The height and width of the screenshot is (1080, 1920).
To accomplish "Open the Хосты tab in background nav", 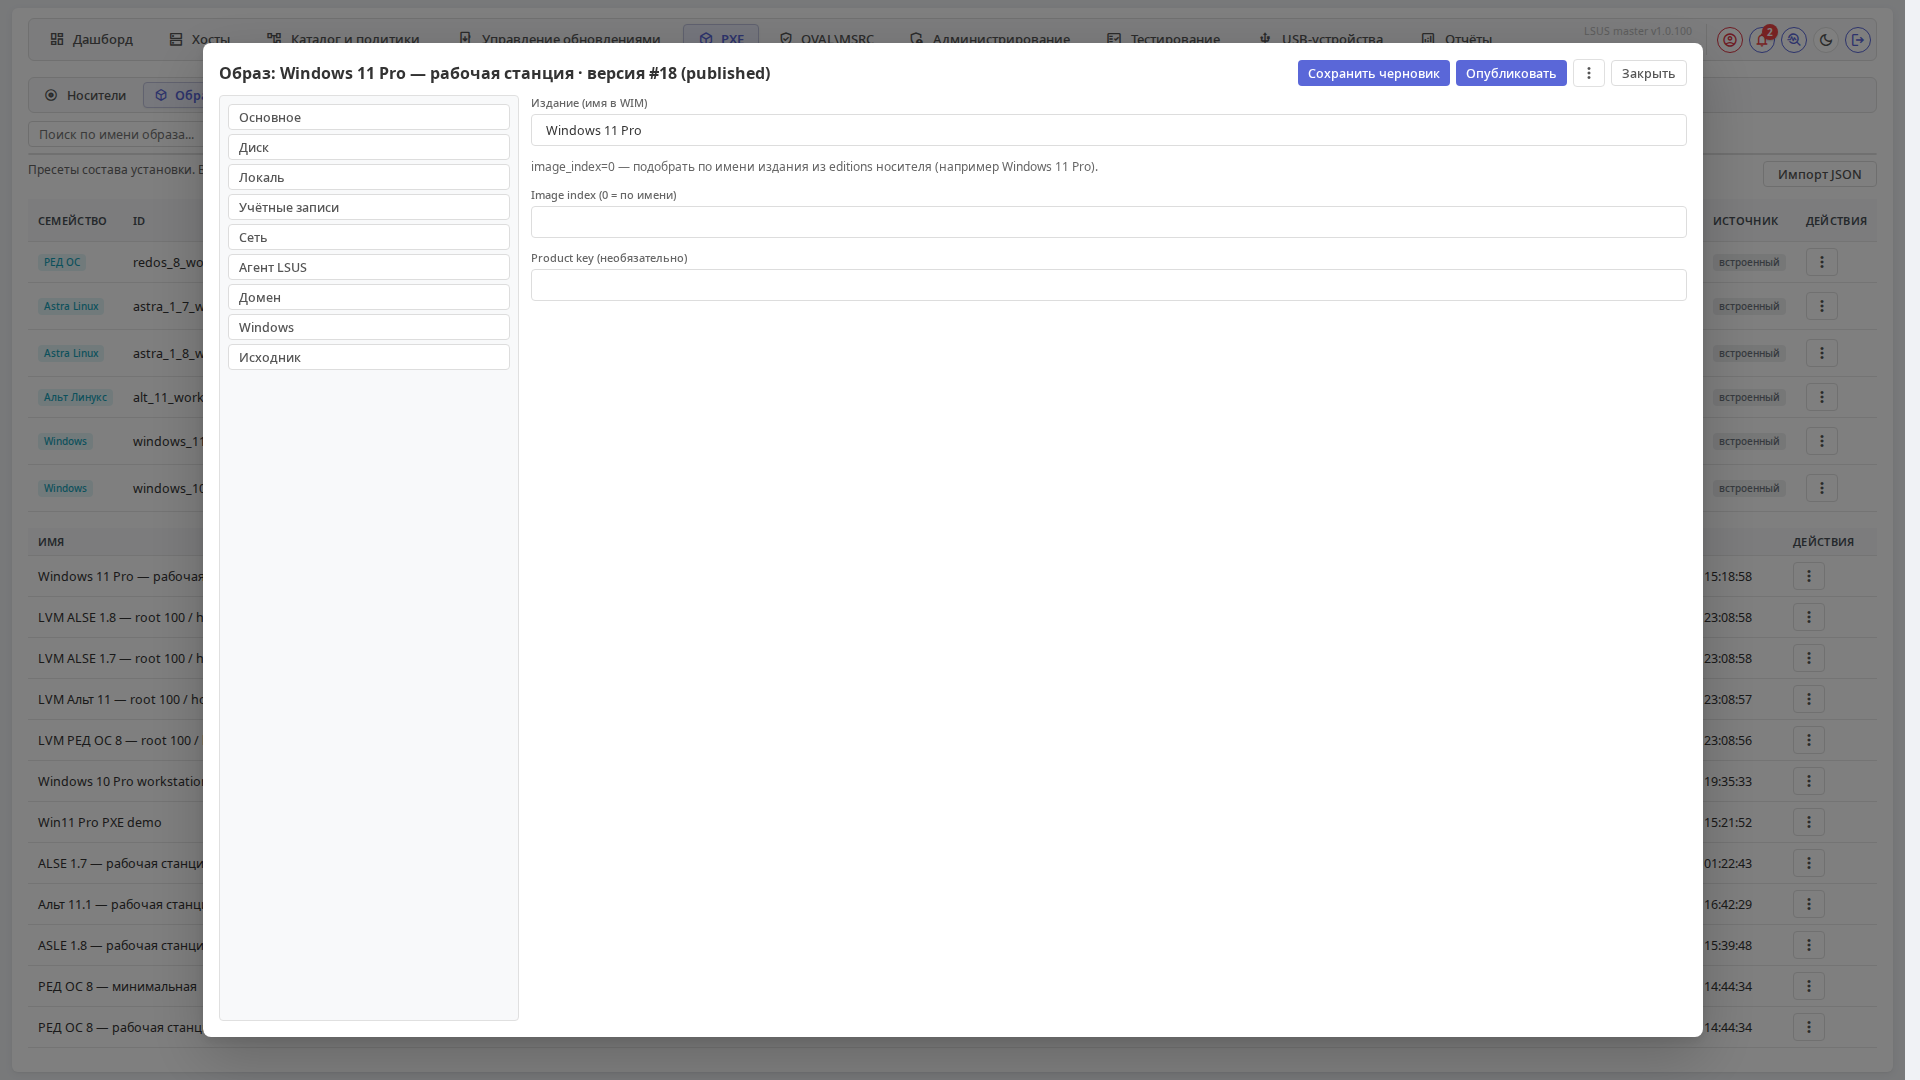I will (x=200, y=39).
